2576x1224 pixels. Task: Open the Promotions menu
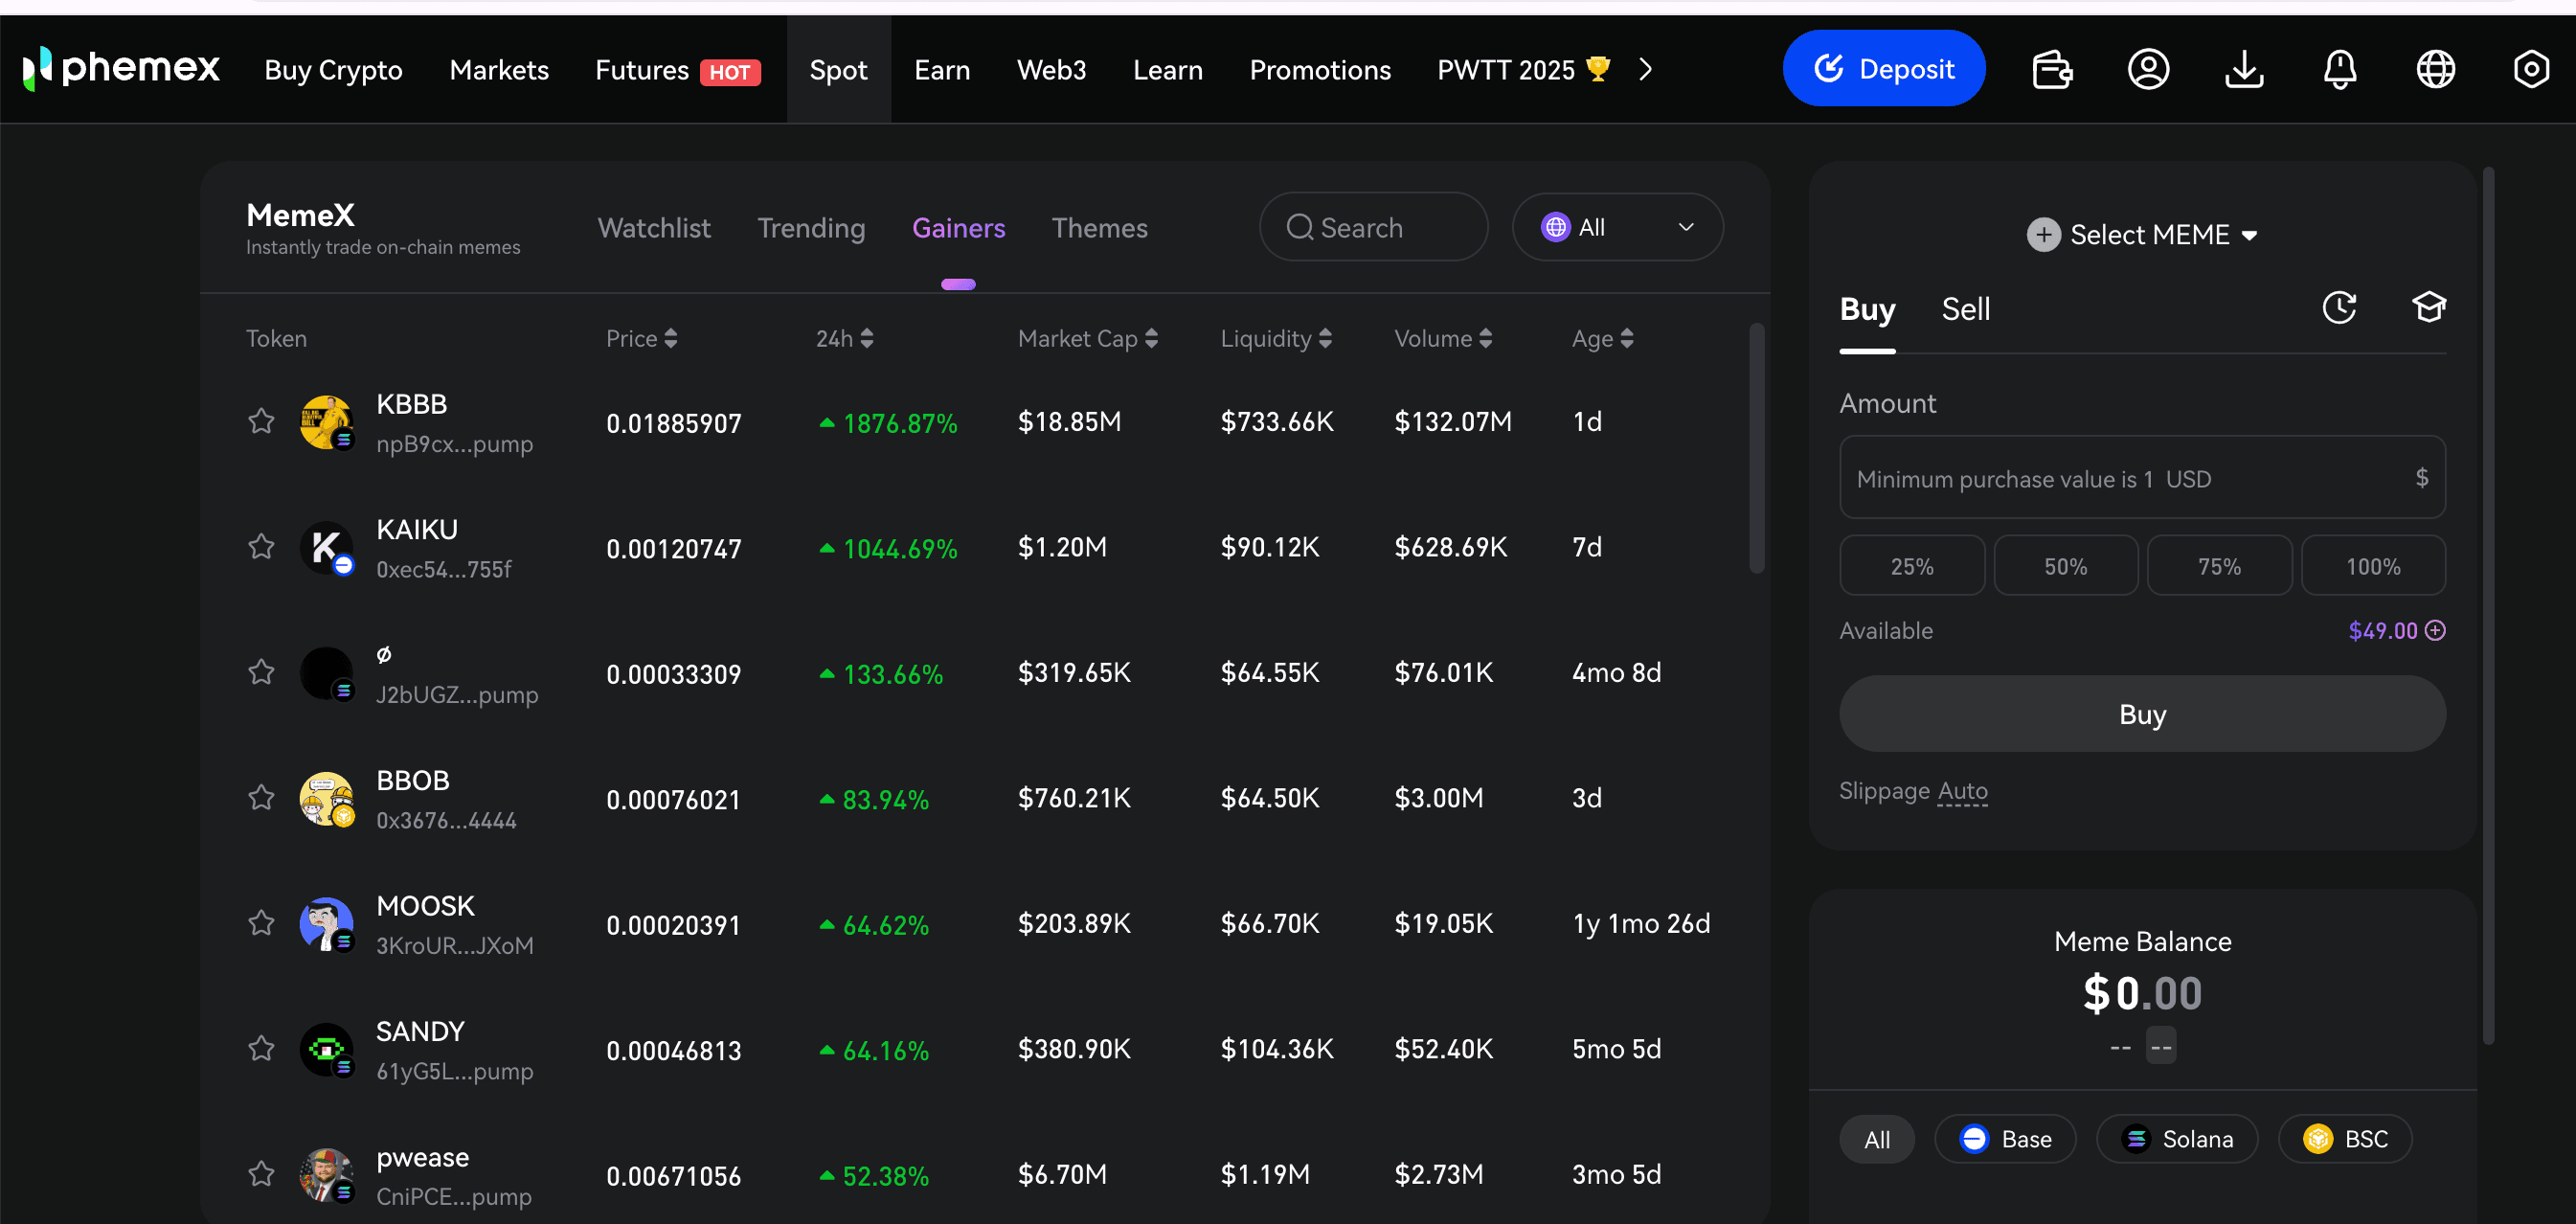pyautogui.click(x=1320, y=70)
